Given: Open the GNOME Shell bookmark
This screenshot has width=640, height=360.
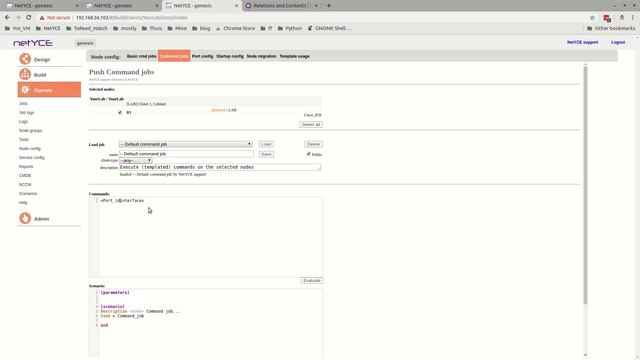Looking at the screenshot, I should tap(330, 28).
